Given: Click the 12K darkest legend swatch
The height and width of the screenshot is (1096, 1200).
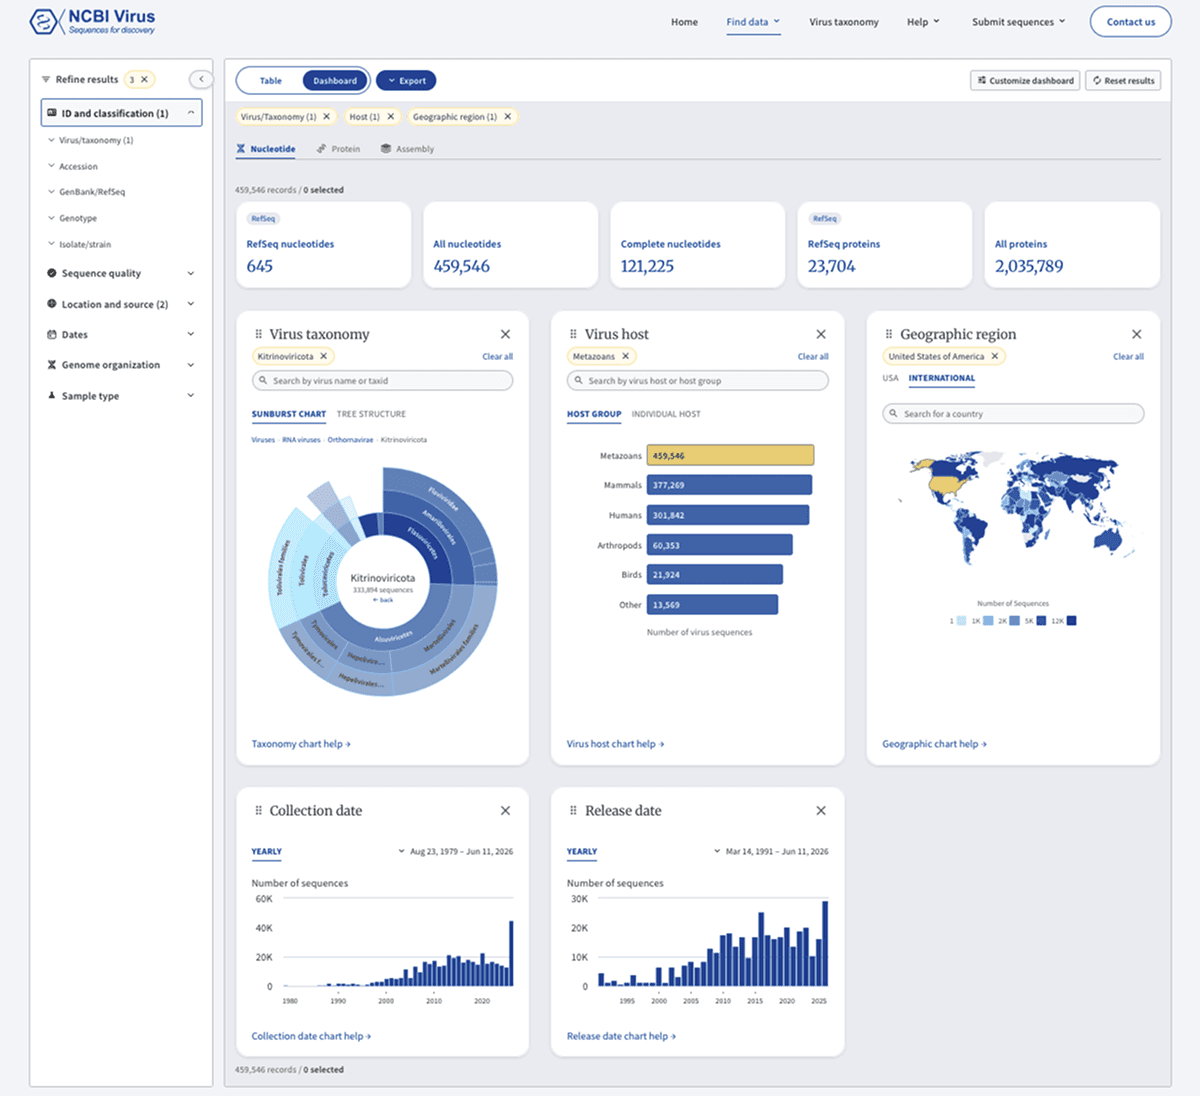Looking at the screenshot, I should pyautogui.click(x=1072, y=621).
